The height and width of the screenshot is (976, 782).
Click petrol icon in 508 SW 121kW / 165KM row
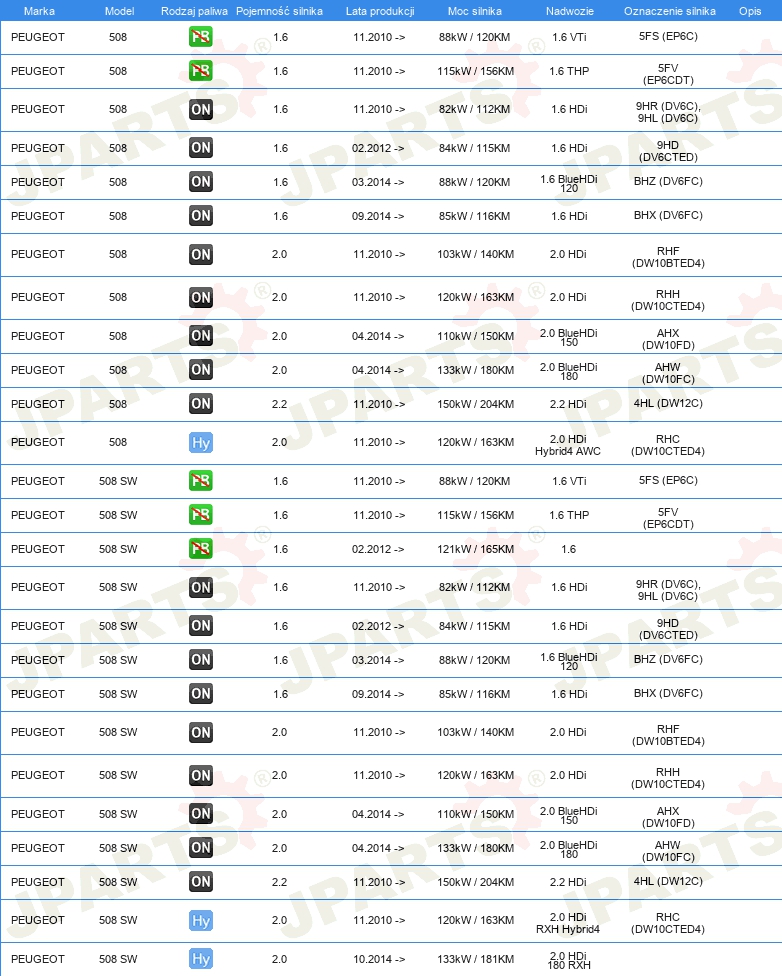pyautogui.click(x=200, y=549)
